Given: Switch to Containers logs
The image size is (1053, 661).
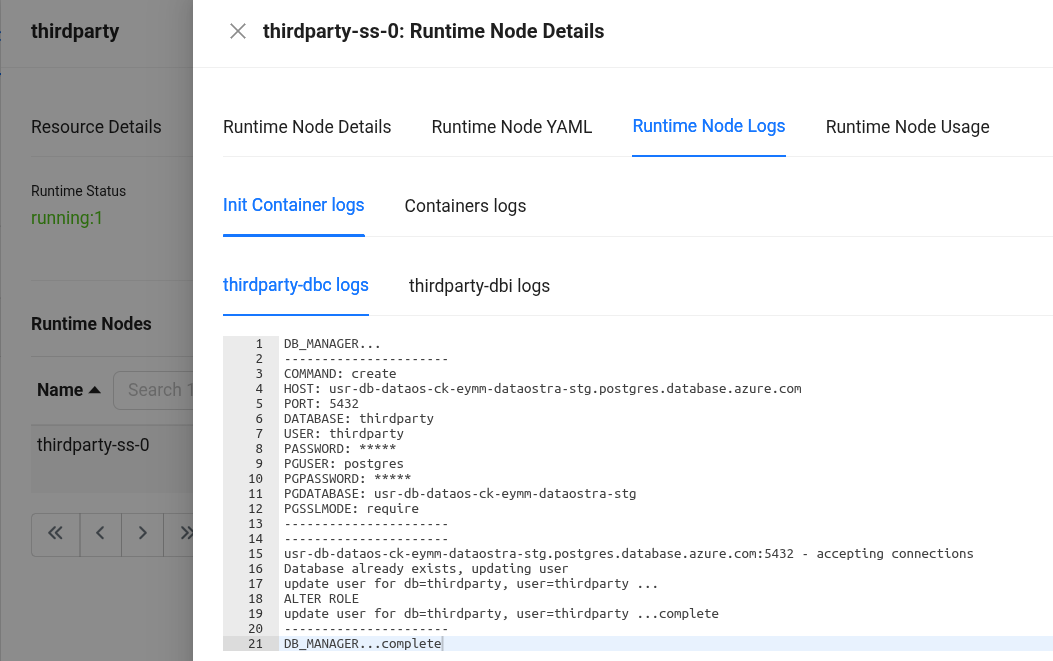Looking at the screenshot, I should [x=465, y=206].
